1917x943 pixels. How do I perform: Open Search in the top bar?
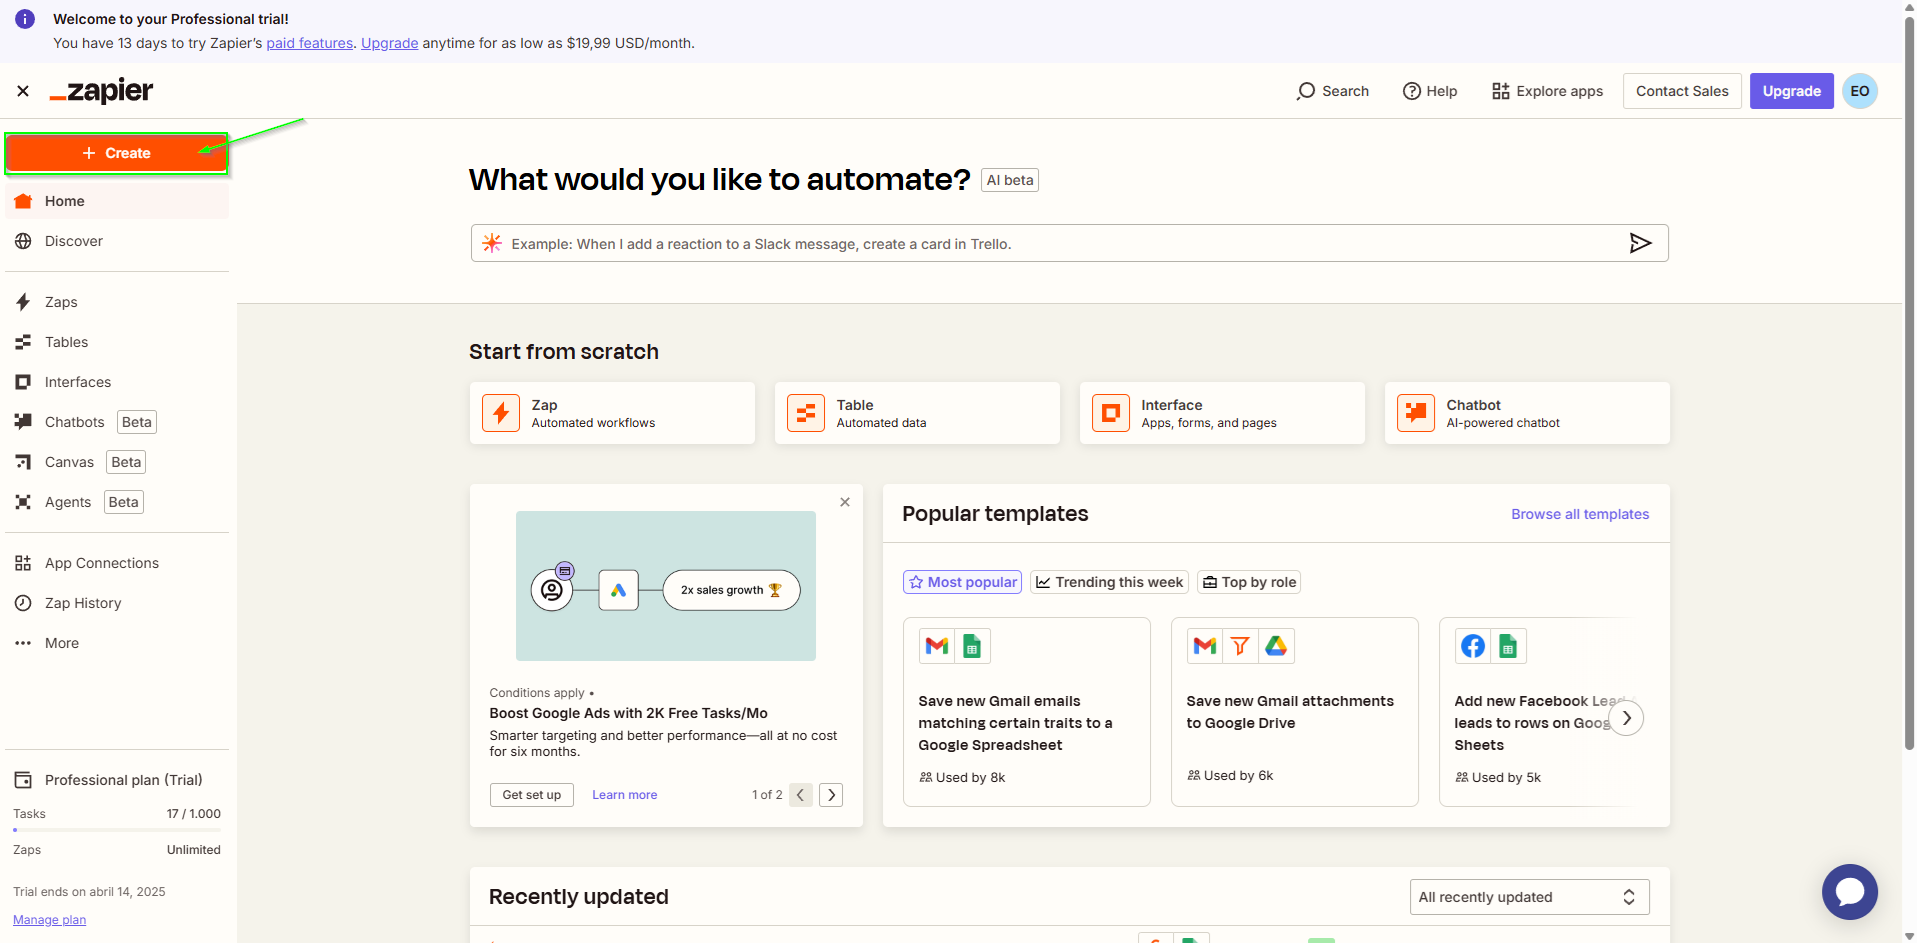coord(1332,91)
